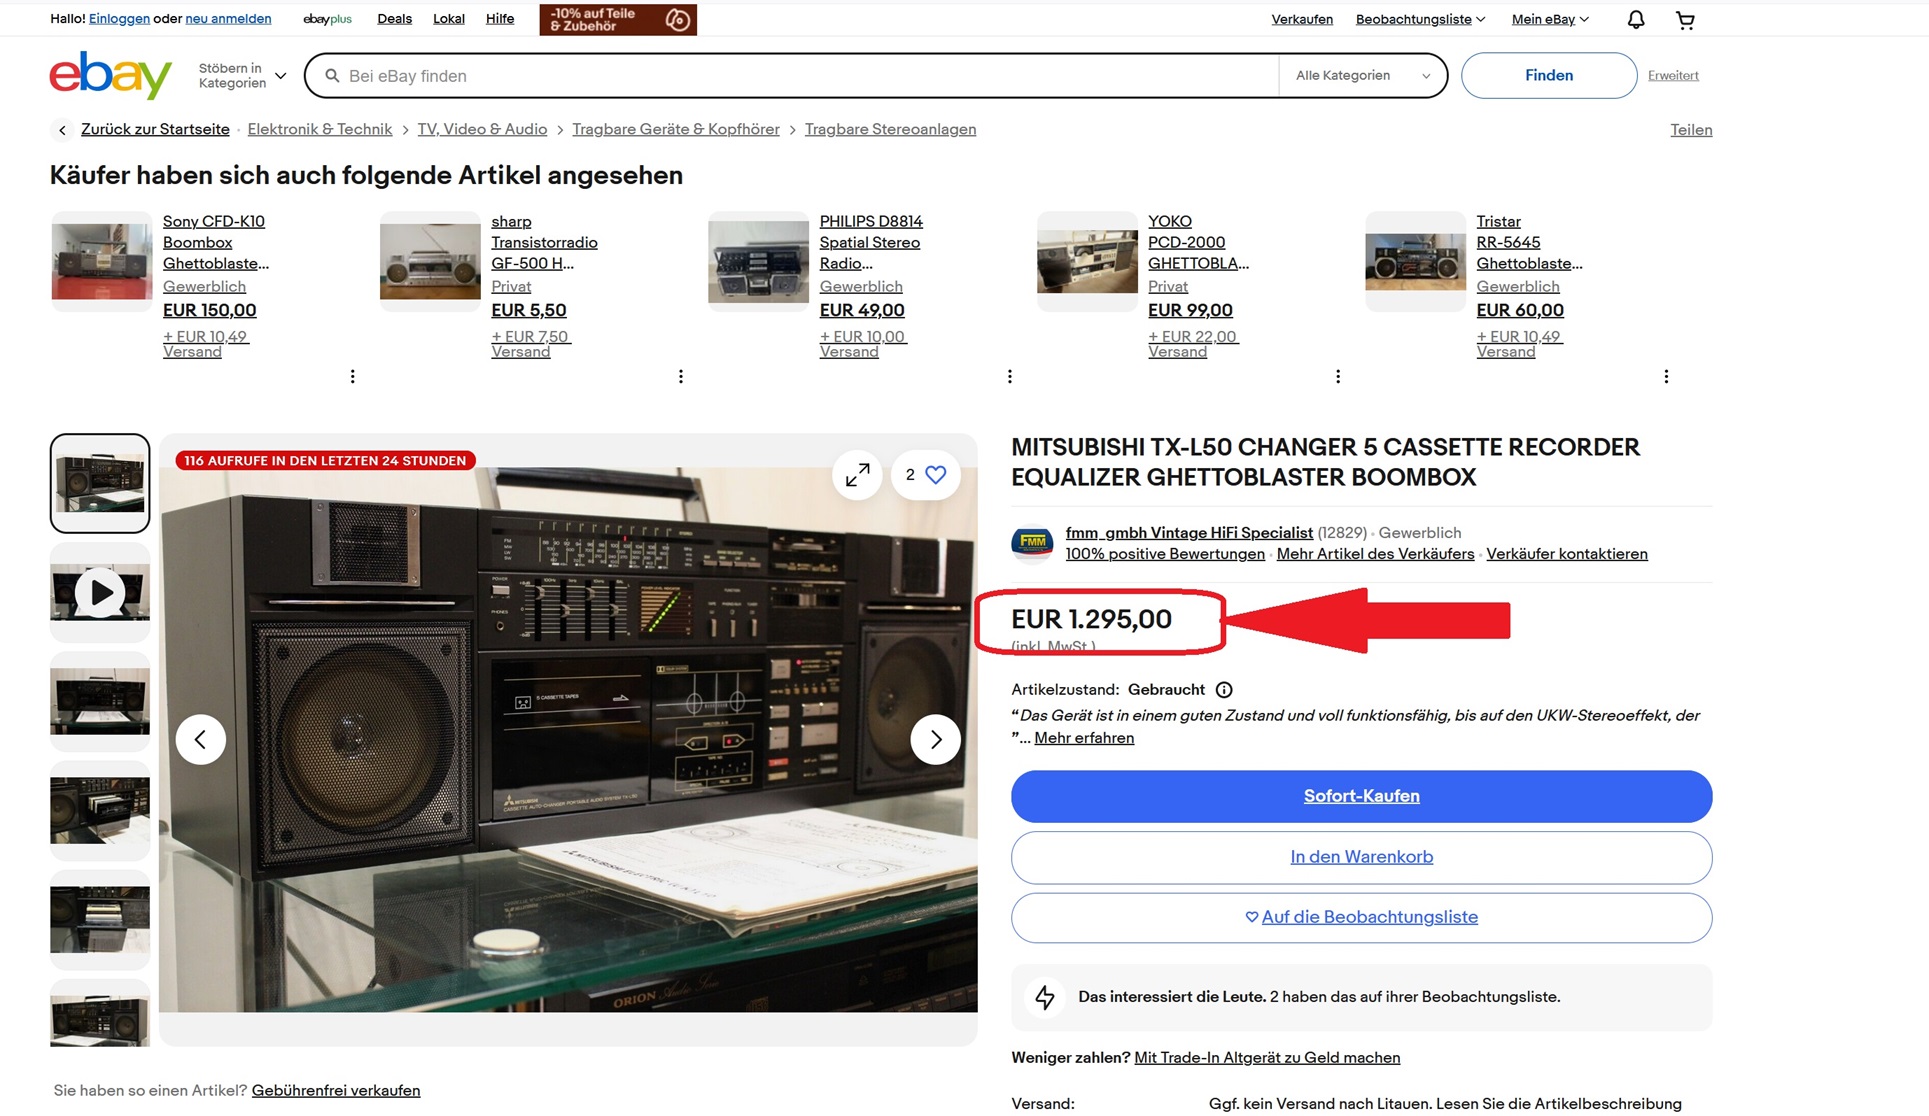
Task: Go to the Elektronik & Technik breadcrumb
Action: coord(320,130)
